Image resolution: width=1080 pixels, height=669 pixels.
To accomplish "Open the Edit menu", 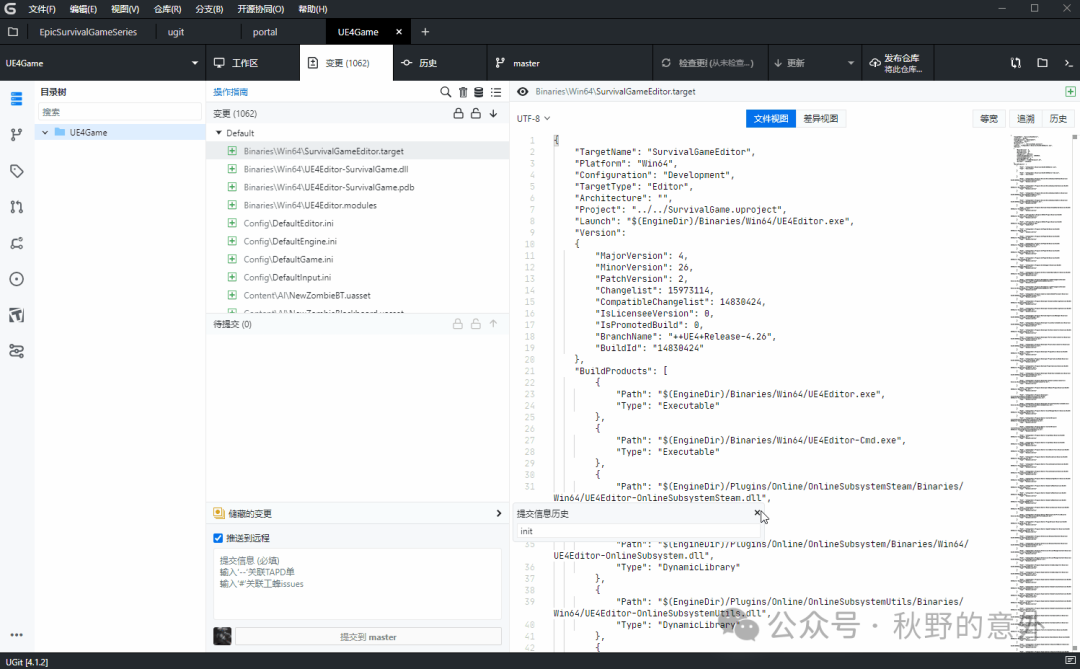I will click(x=83, y=9).
